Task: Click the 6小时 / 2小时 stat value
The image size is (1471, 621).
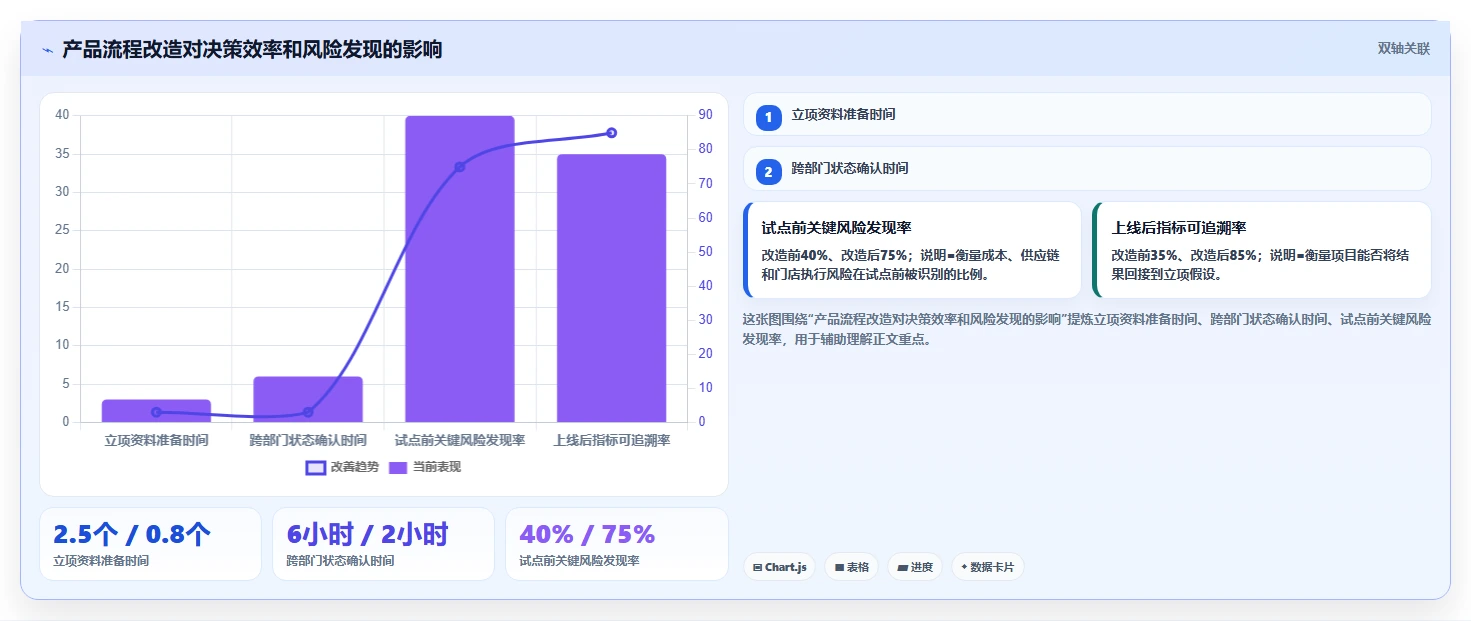Action: pos(367,535)
